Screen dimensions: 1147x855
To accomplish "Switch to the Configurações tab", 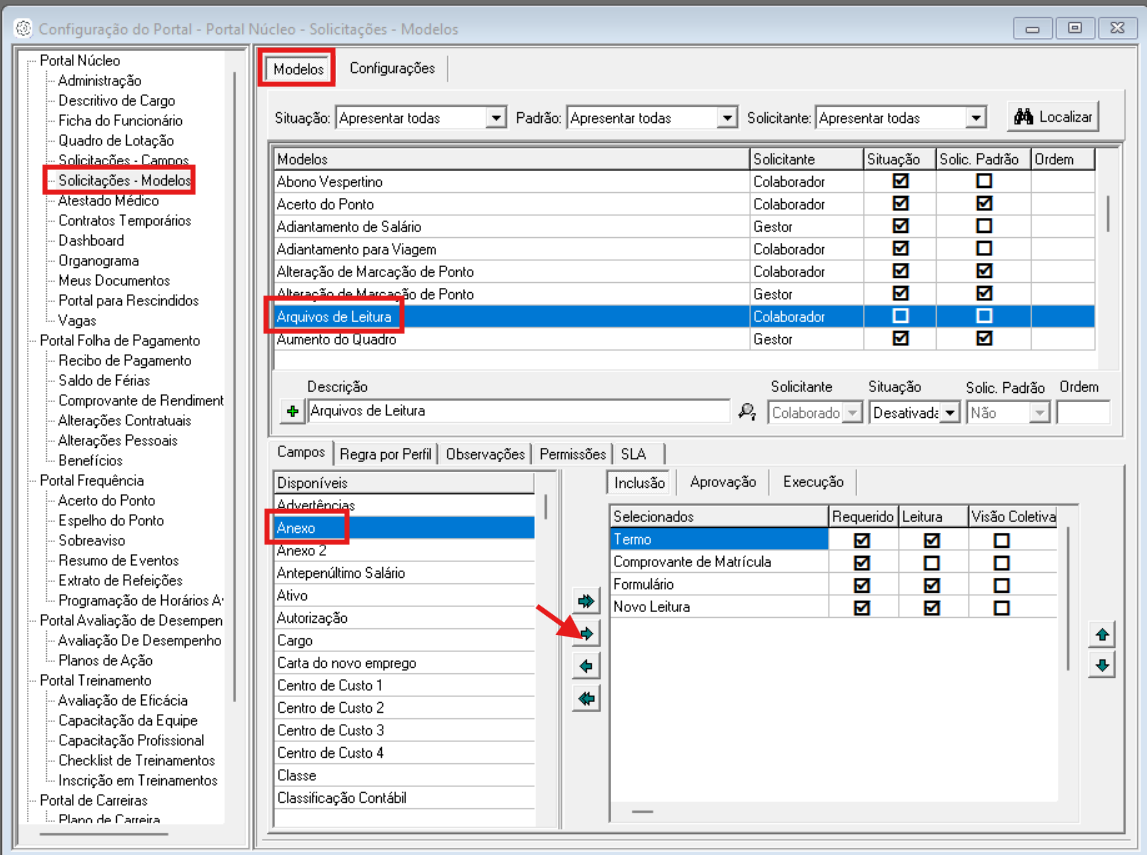I will pos(392,69).
